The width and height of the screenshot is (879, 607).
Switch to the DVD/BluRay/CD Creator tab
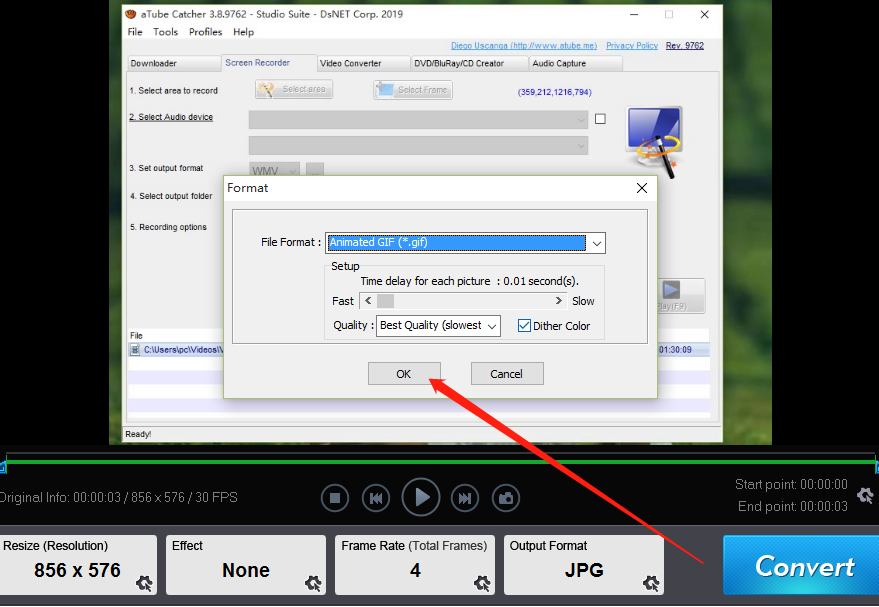tap(470, 63)
